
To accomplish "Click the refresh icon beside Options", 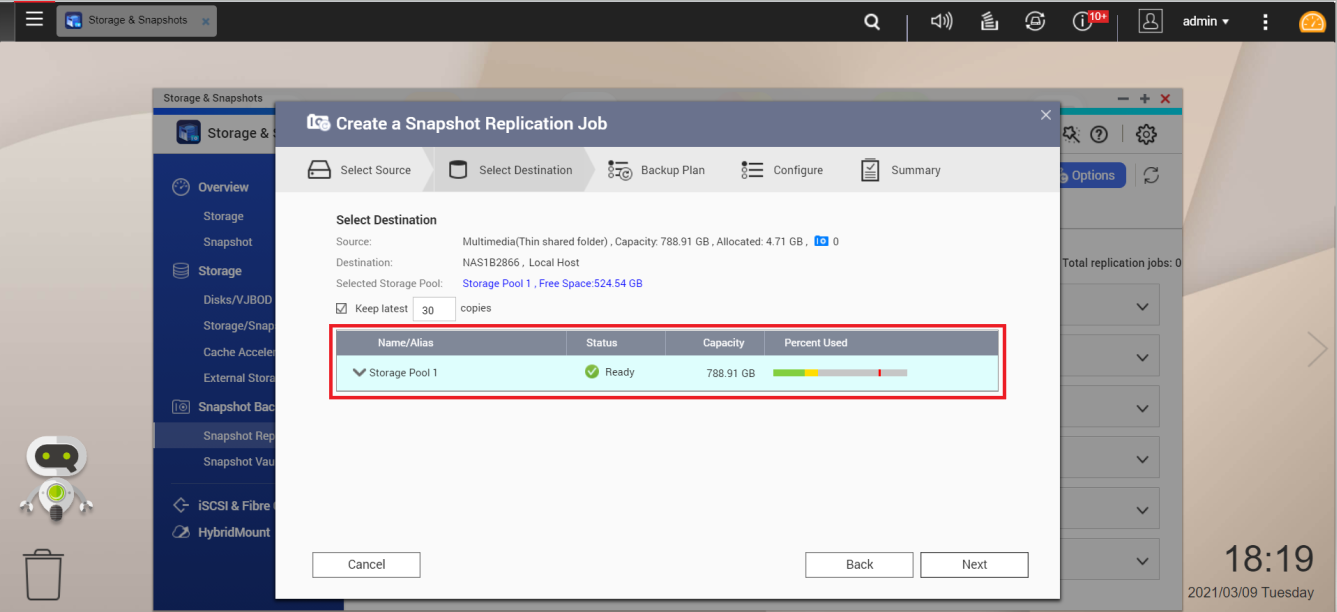I will 1151,175.
